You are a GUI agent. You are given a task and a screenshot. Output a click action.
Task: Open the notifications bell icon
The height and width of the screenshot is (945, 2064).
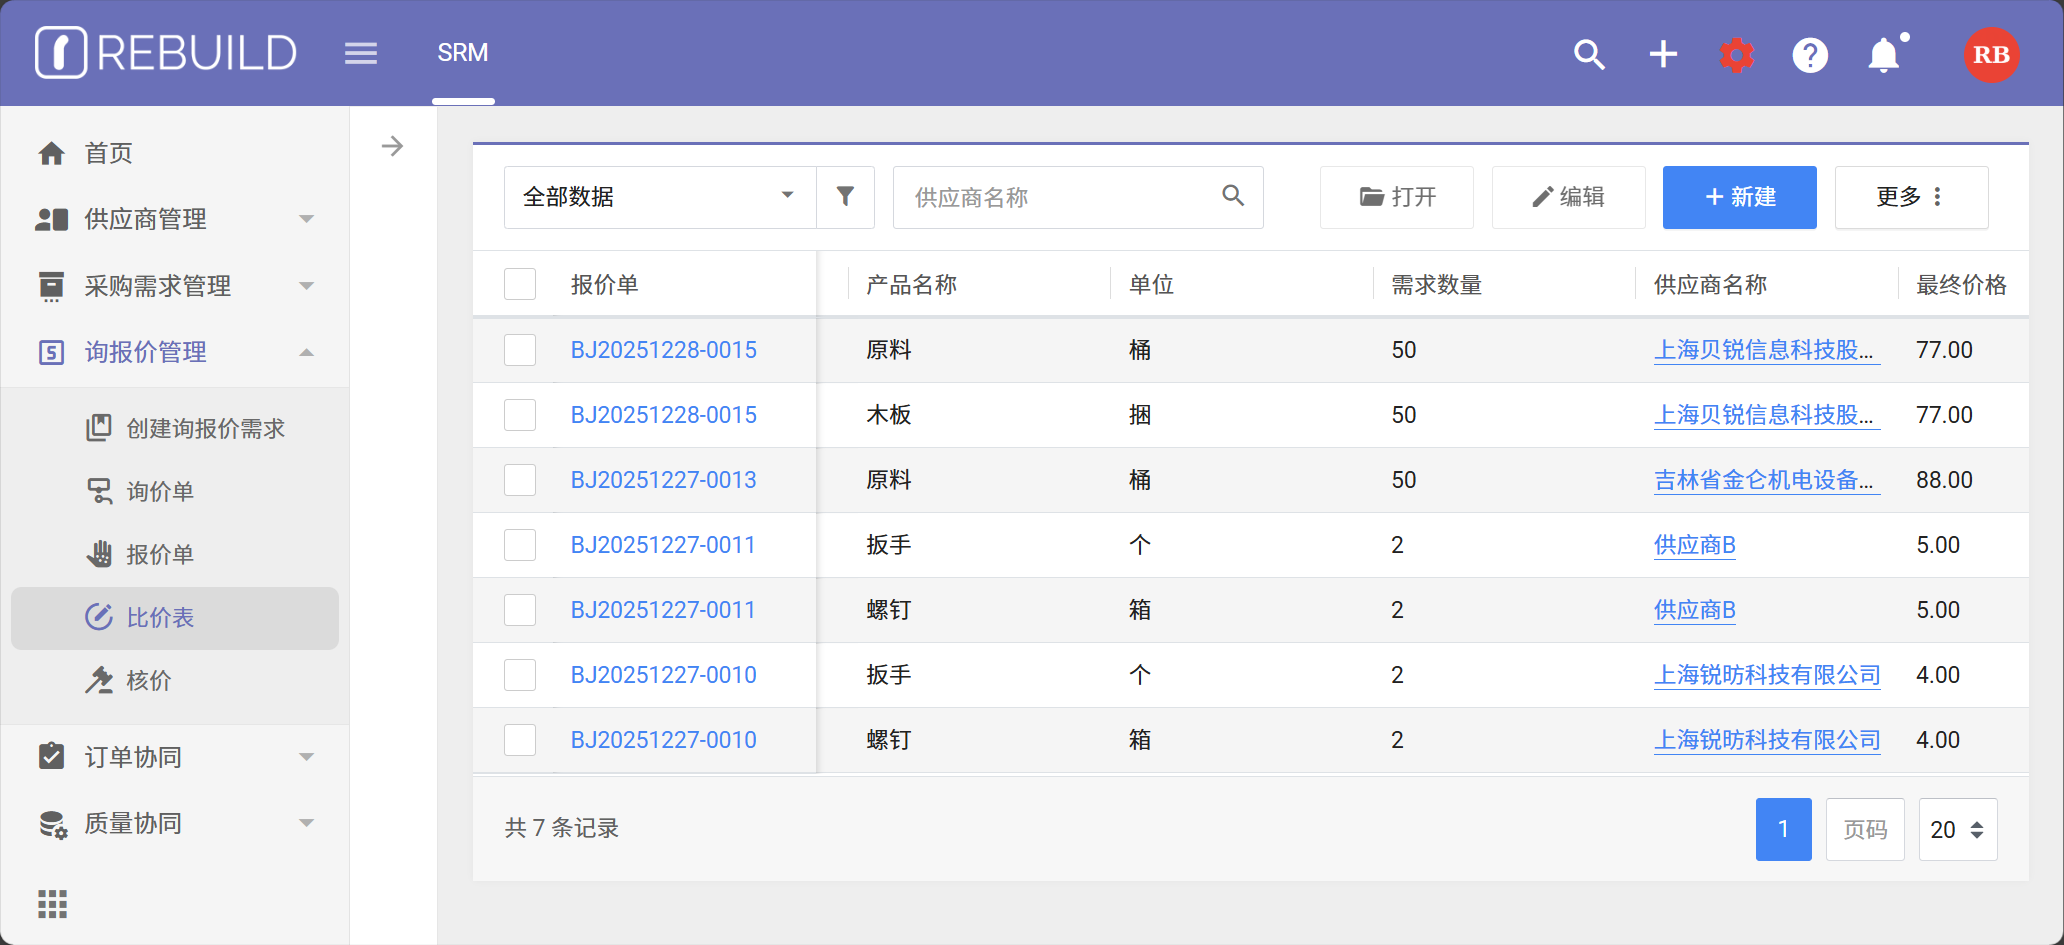click(x=1884, y=55)
